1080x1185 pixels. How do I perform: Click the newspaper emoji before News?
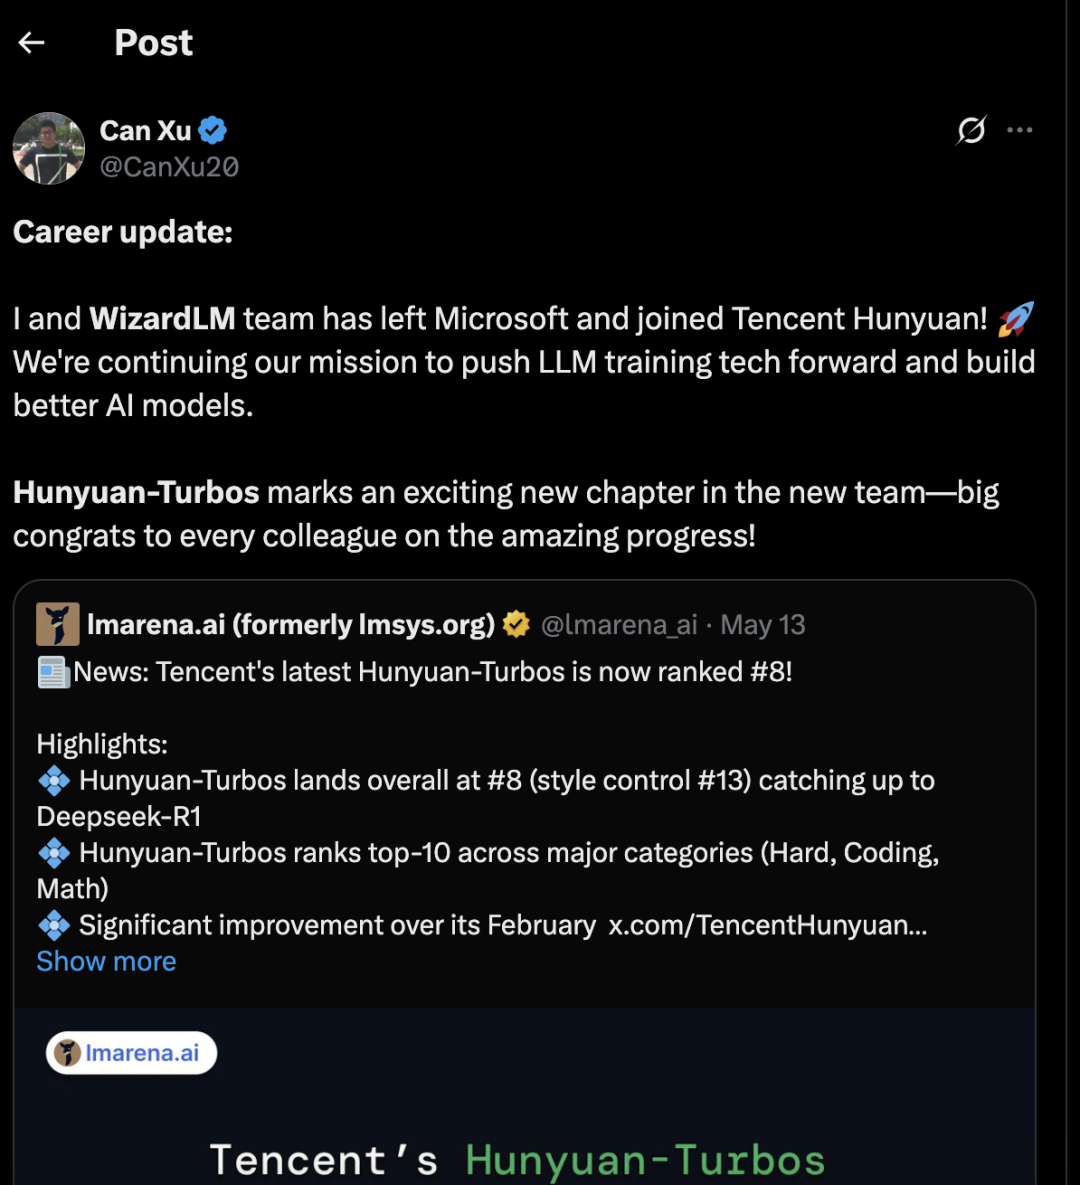pyautogui.click(x=54, y=672)
